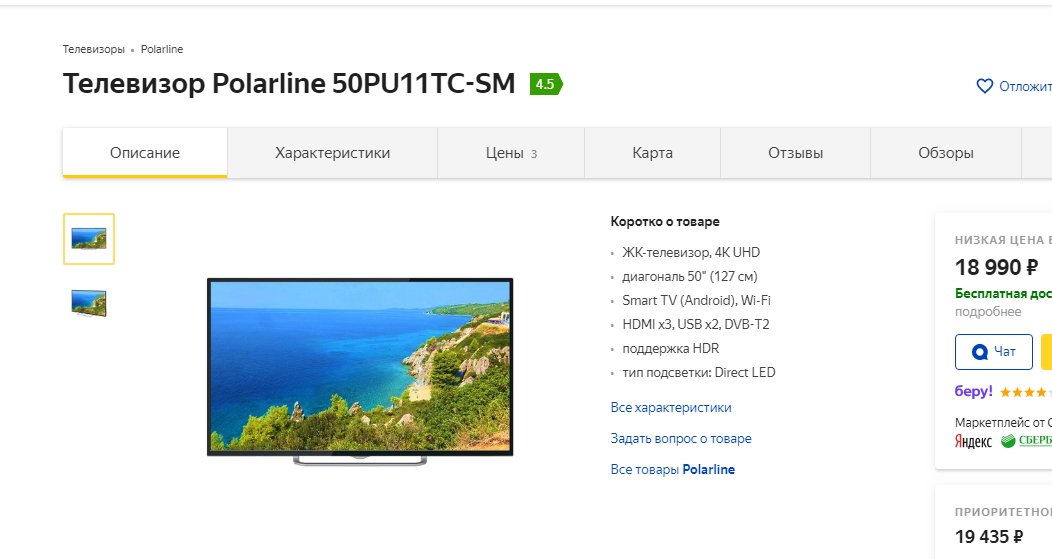Click the 19 435 ₽ price
The image size is (1052, 559).
tap(989, 537)
